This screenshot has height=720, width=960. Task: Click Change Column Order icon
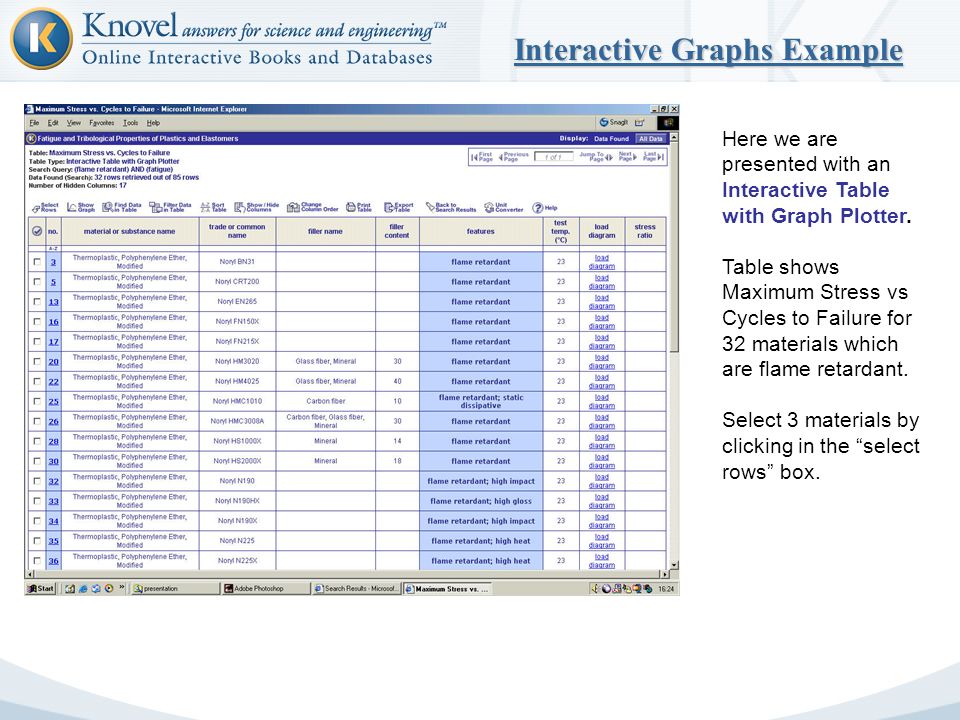click(312, 208)
